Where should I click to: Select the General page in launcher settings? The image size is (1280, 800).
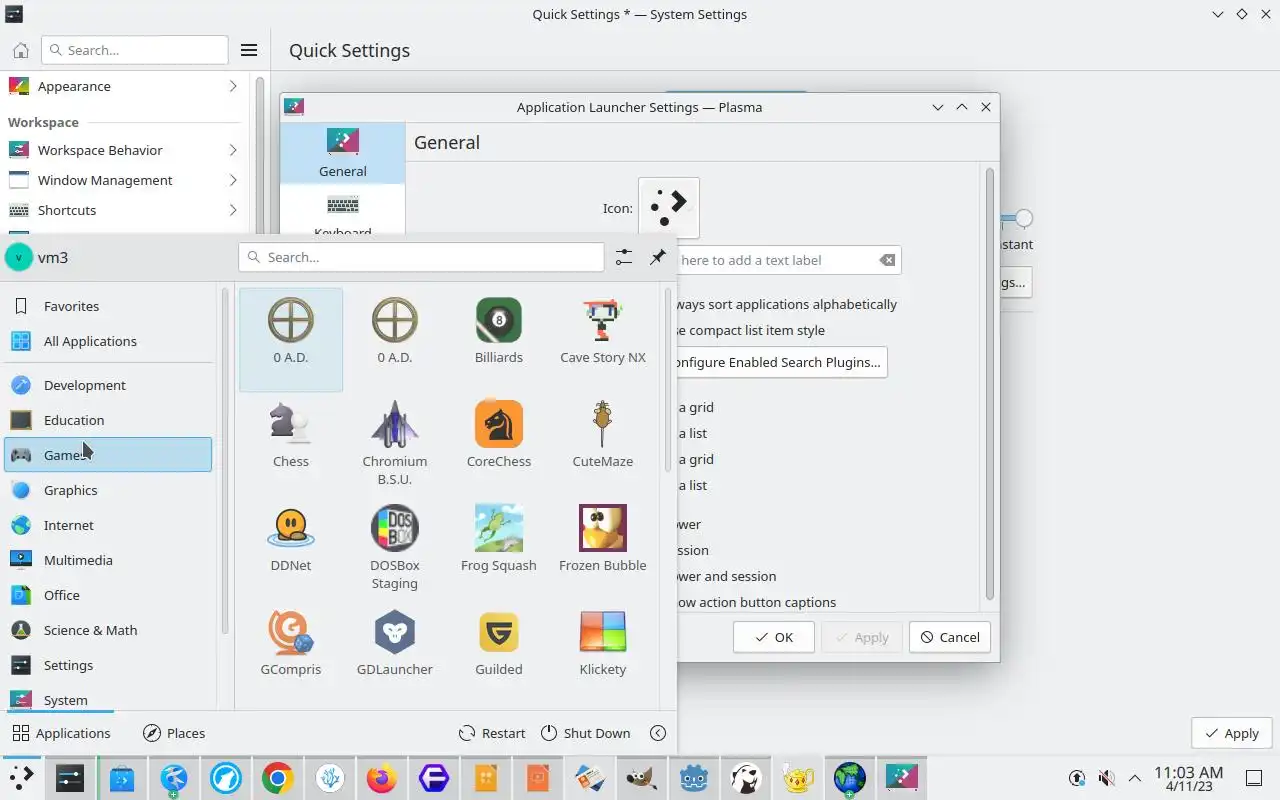[343, 153]
